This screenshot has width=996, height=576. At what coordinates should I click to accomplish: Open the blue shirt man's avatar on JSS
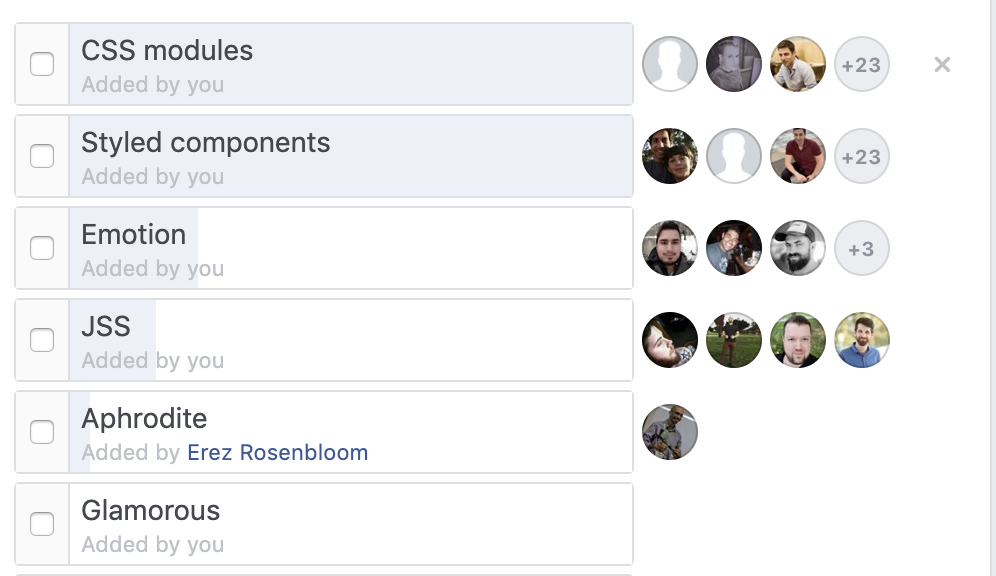[x=861, y=340]
